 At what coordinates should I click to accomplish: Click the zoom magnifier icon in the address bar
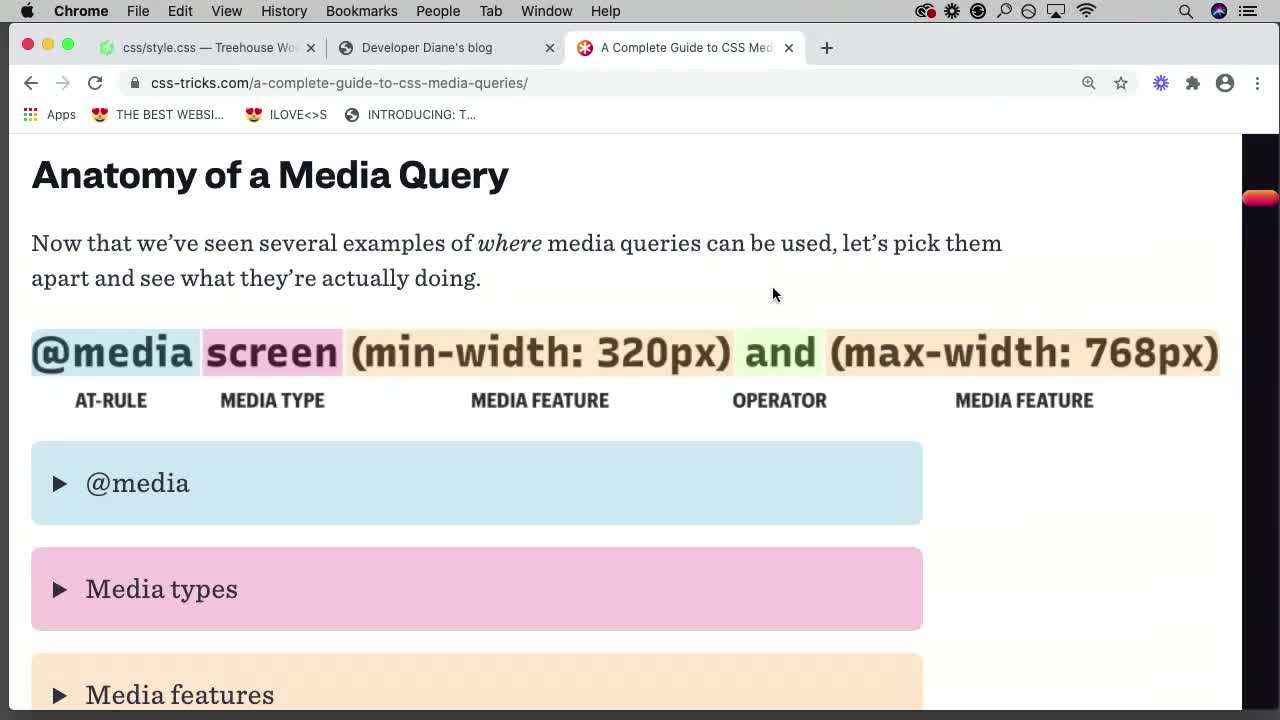tap(1089, 83)
